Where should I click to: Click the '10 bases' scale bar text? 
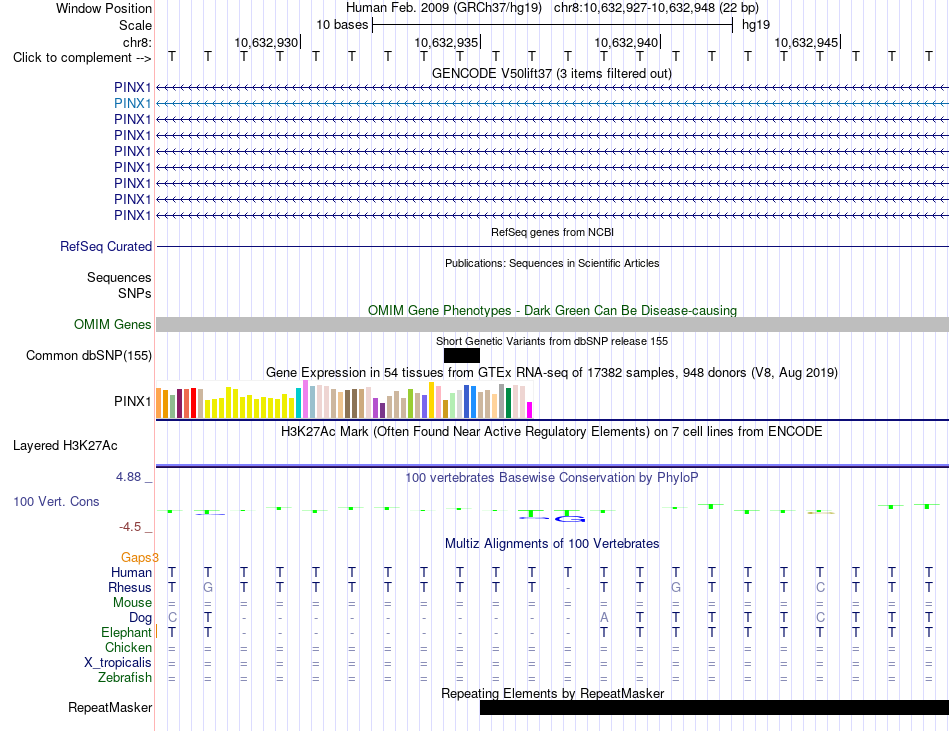point(342,25)
